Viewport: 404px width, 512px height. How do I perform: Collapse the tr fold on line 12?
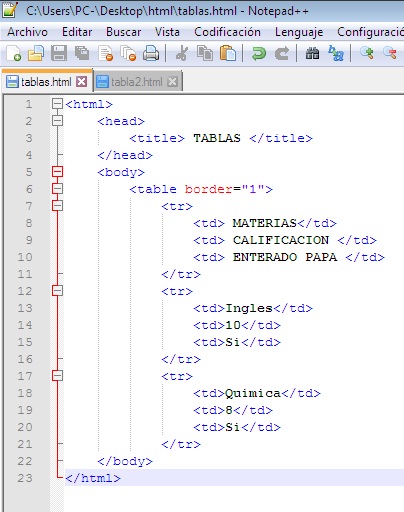[x=57, y=291]
